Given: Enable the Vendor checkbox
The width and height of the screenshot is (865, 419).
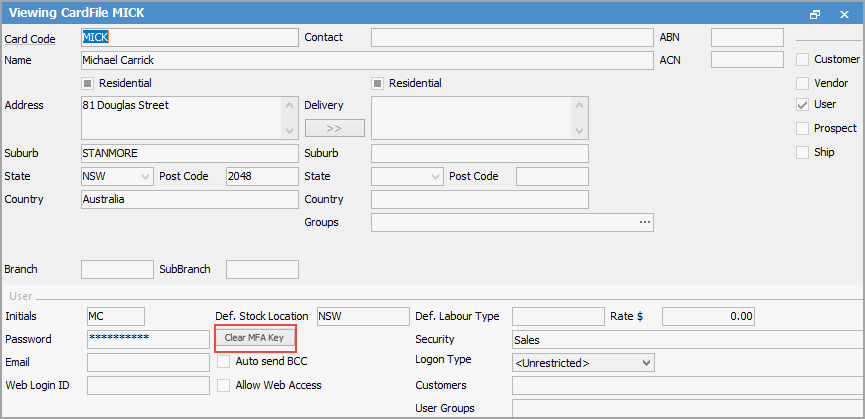Looking at the screenshot, I should pos(802,83).
